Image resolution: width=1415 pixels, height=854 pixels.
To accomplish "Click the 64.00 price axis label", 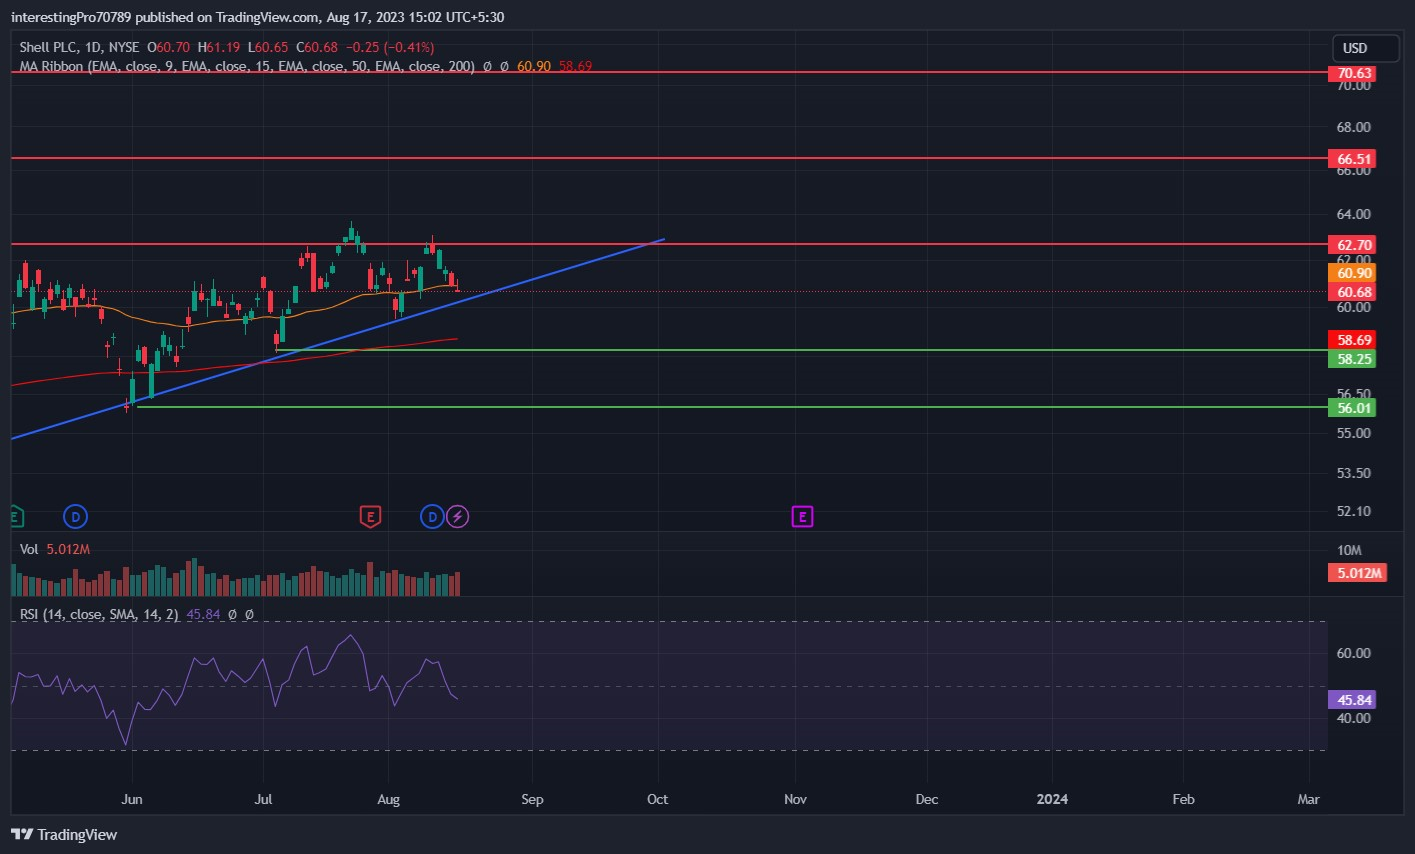I will (1354, 214).
